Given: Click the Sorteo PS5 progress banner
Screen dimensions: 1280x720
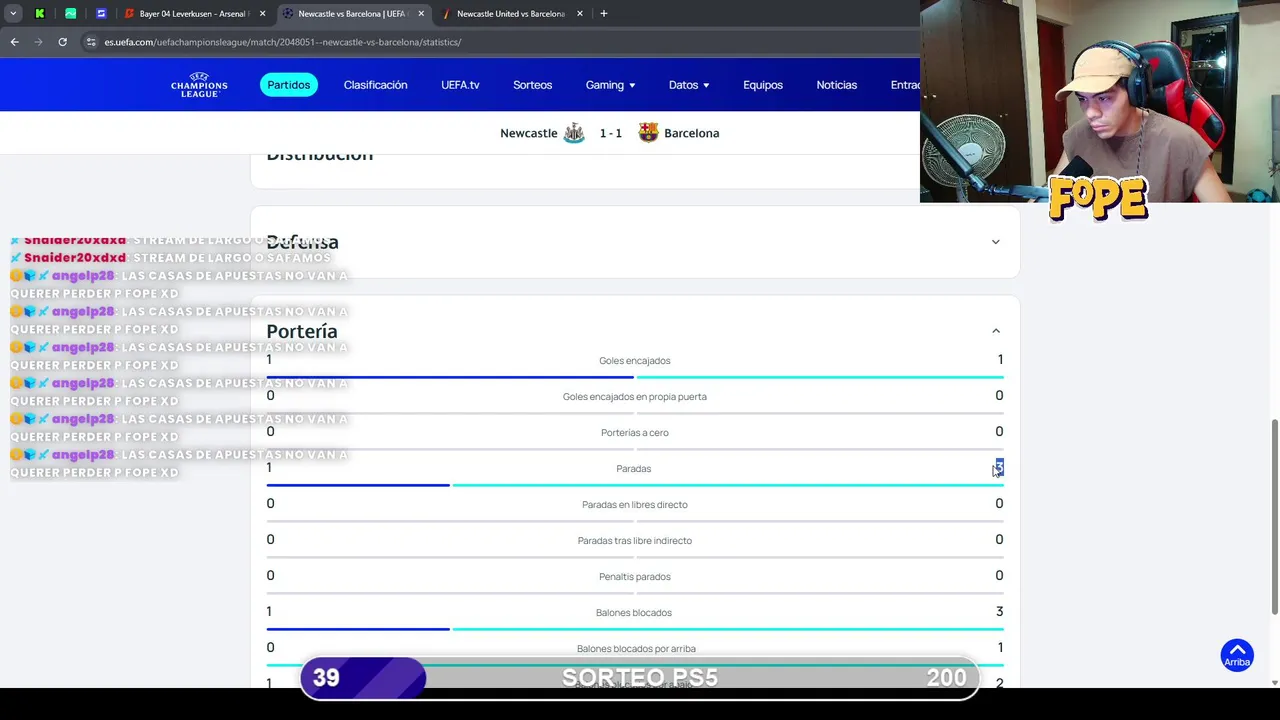Looking at the screenshot, I should click(x=640, y=677).
